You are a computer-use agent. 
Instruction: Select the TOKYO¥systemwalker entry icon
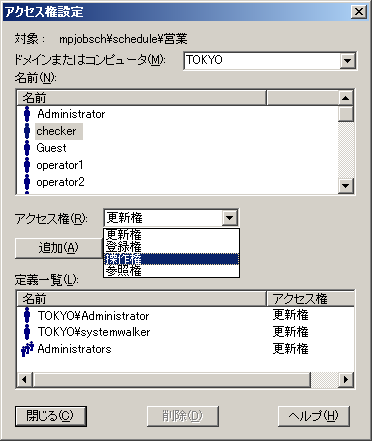pos(27,332)
